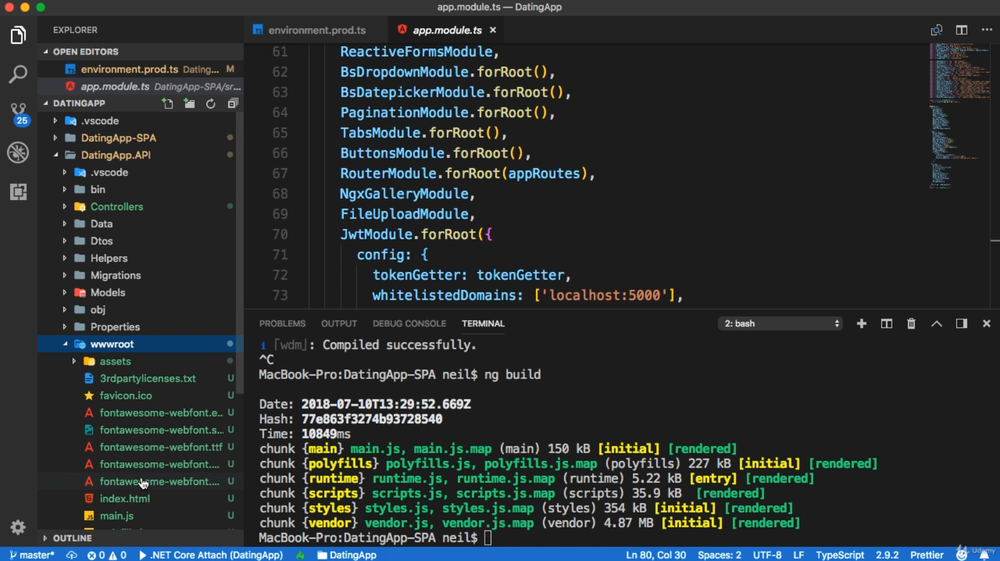The image size is (1000, 561).
Task: Open editor more actions ellipsis
Action: [x=987, y=30]
